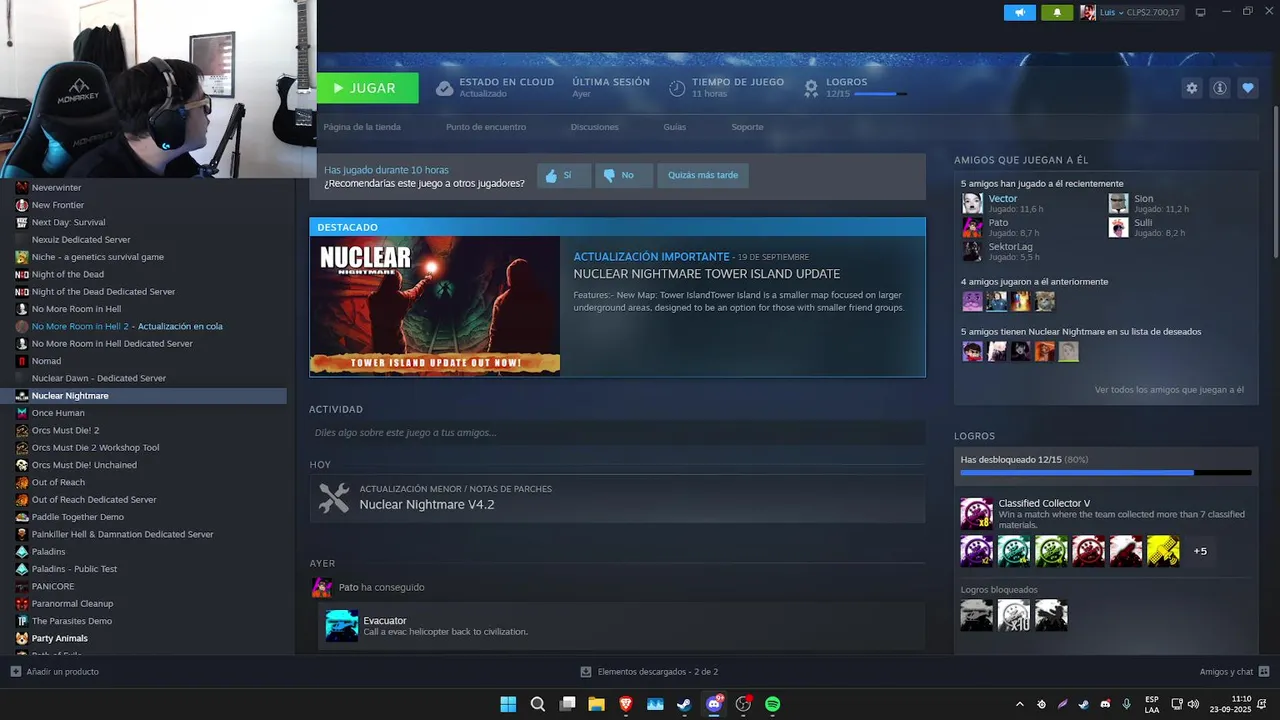Click the Classified Collector V achievement icon
The height and width of the screenshot is (720, 1280).
[977, 513]
